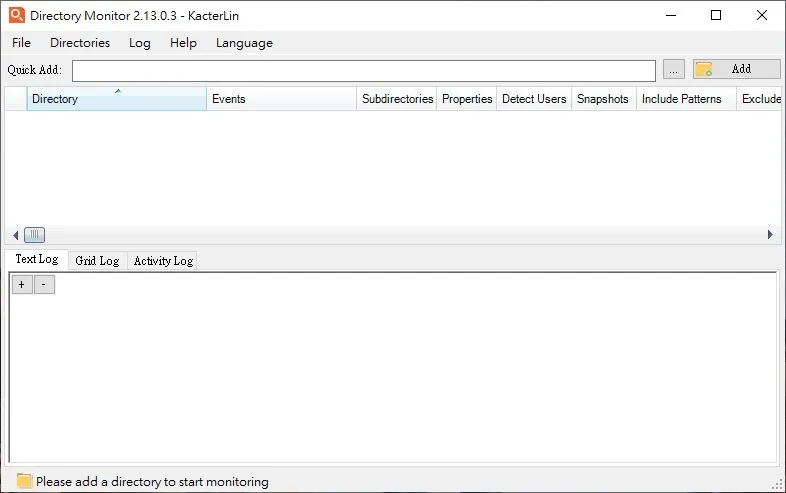Focus the Quick Add path input field
This screenshot has height=493, width=786.
pos(363,71)
